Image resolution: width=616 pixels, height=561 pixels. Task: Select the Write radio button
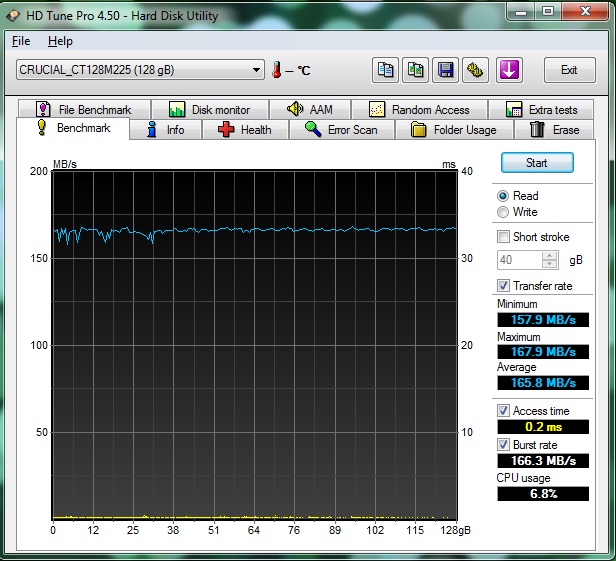pos(503,212)
